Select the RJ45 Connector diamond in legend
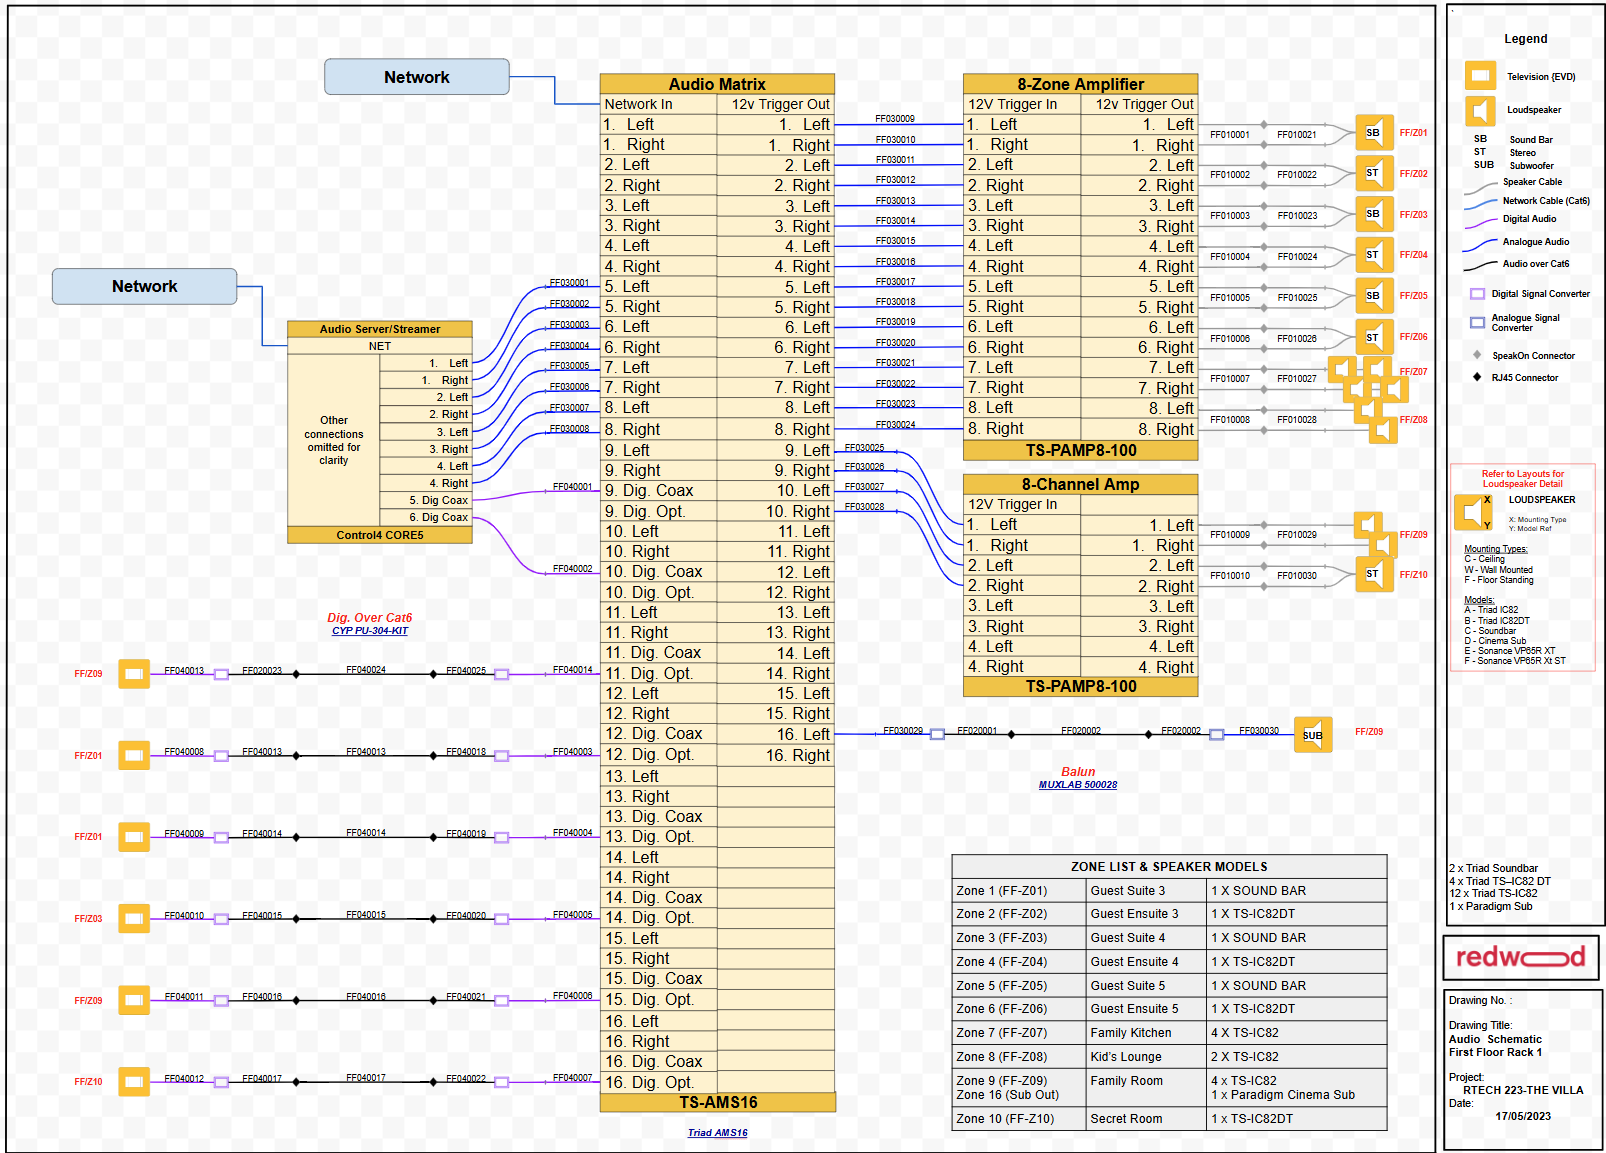This screenshot has height=1153, width=1606. pos(1477,377)
